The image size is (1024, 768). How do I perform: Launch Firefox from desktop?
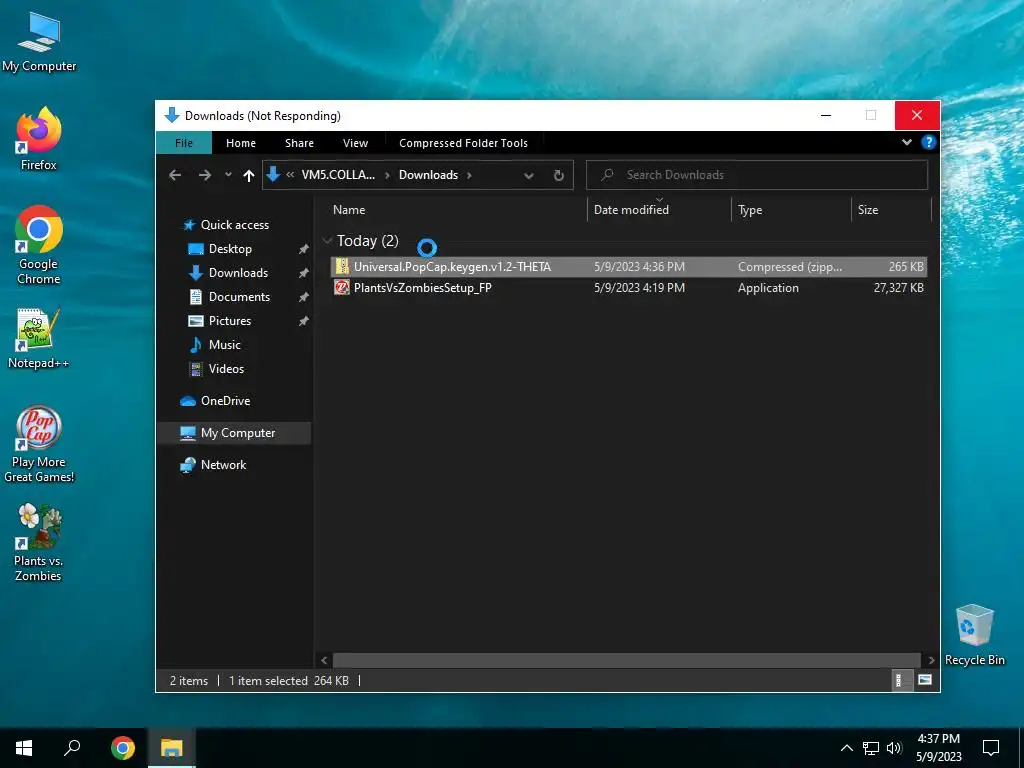[39, 139]
